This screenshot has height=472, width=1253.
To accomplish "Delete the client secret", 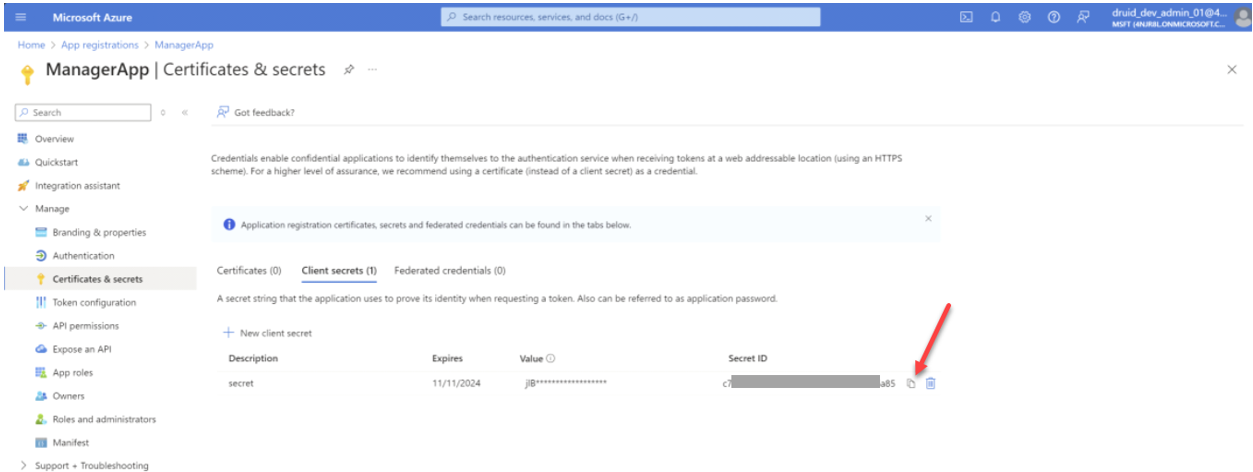I will point(931,383).
